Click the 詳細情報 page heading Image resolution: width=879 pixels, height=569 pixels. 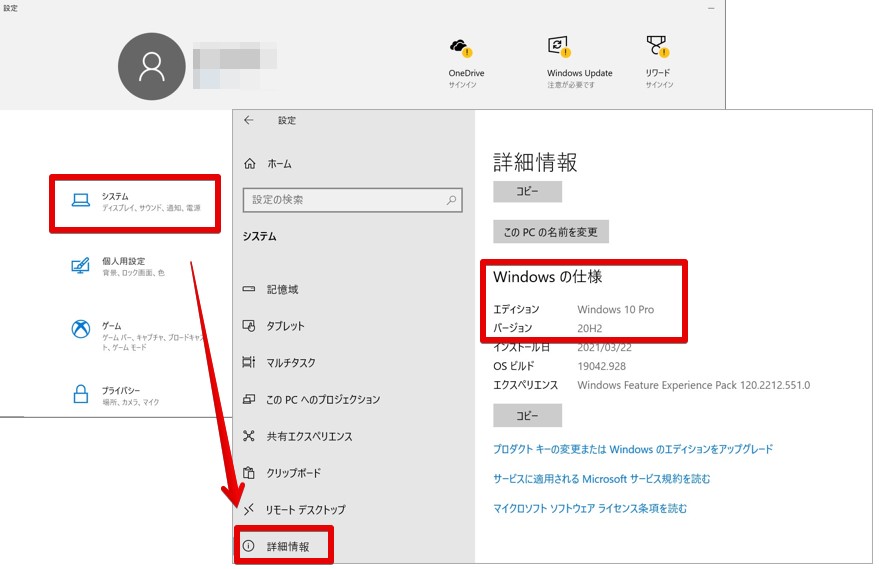click(x=535, y=163)
